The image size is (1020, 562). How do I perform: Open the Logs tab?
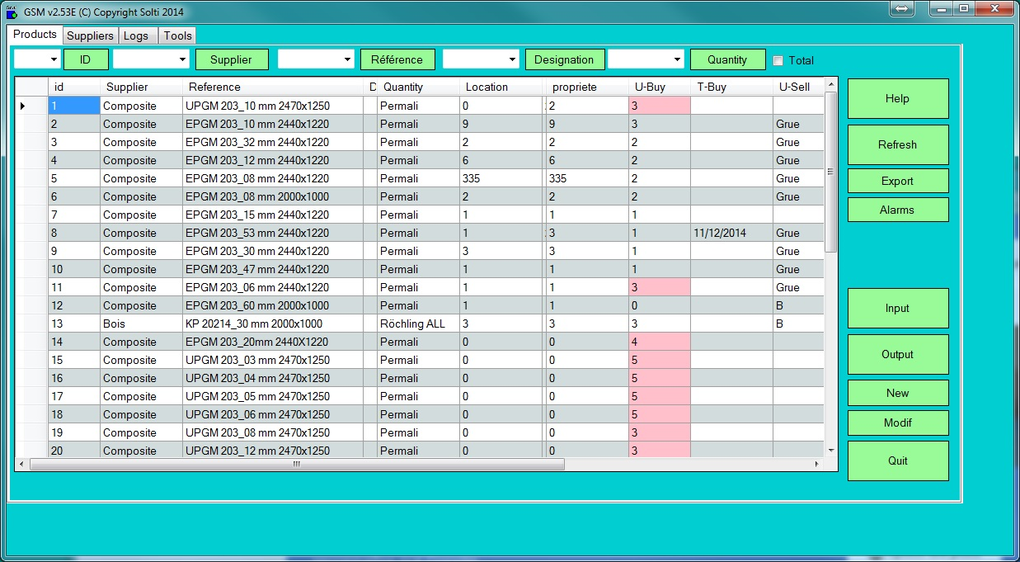coord(136,36)
